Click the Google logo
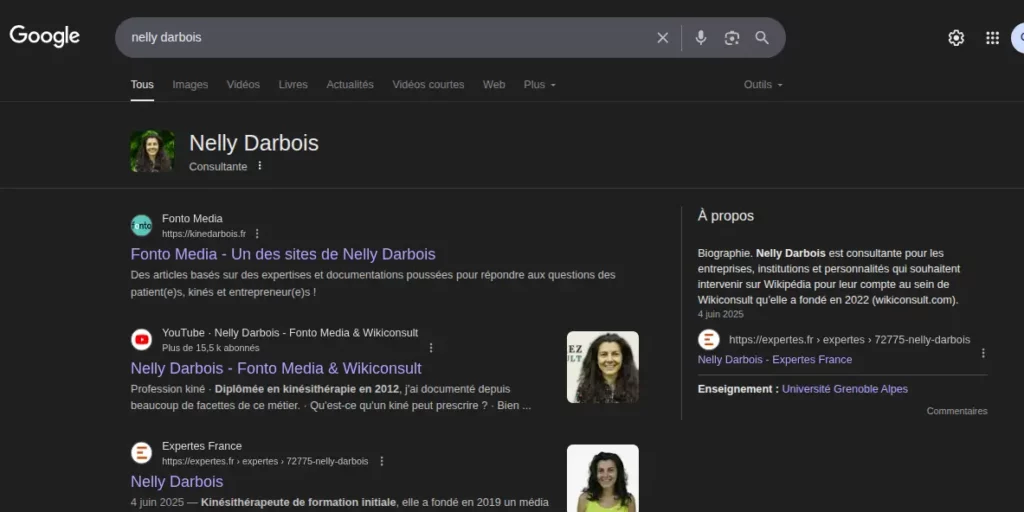This screenshot has width=1024, height=512. click(44, 37)
